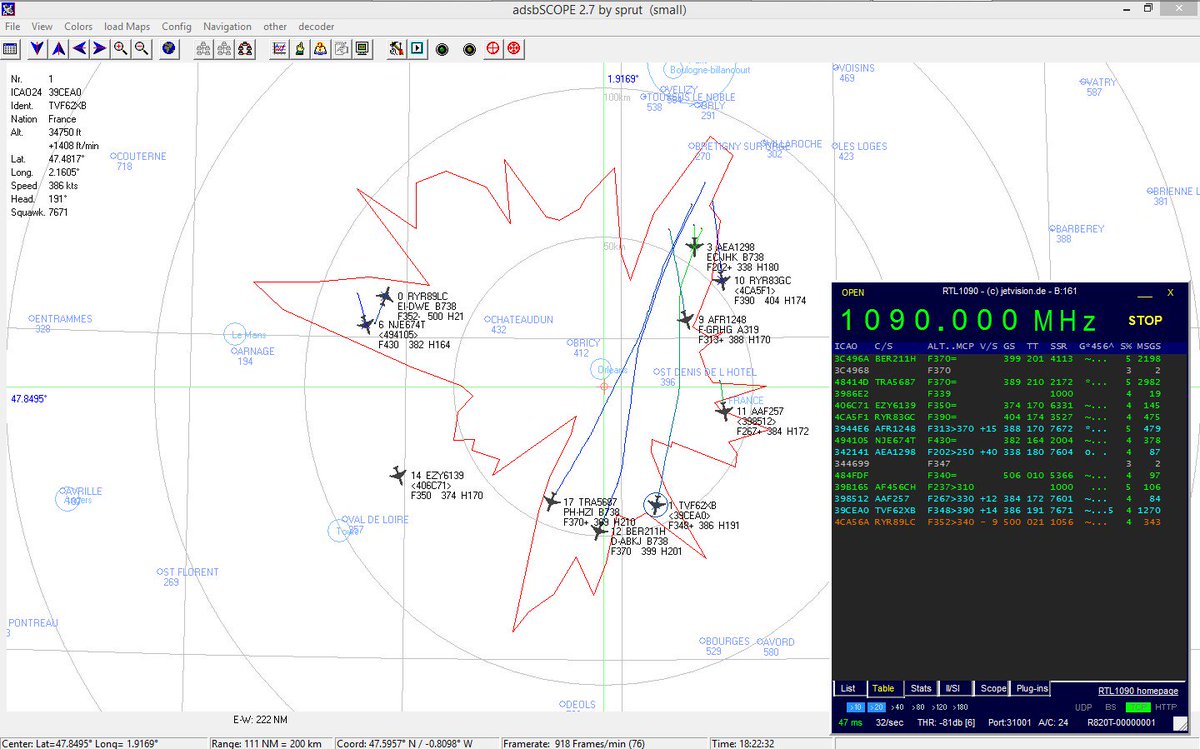
Task: Click the TRA5687 row in the RTL1090 table
Action: point(1010,384)
